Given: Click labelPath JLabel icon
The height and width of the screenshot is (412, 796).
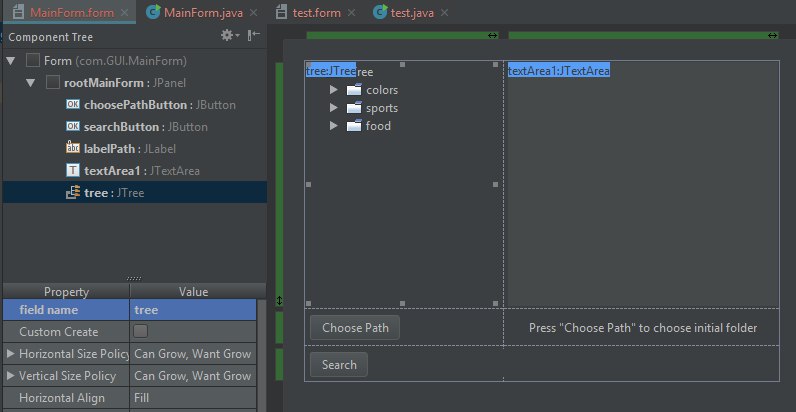Looking at the screenshot, I should click(x=72, y=148).
